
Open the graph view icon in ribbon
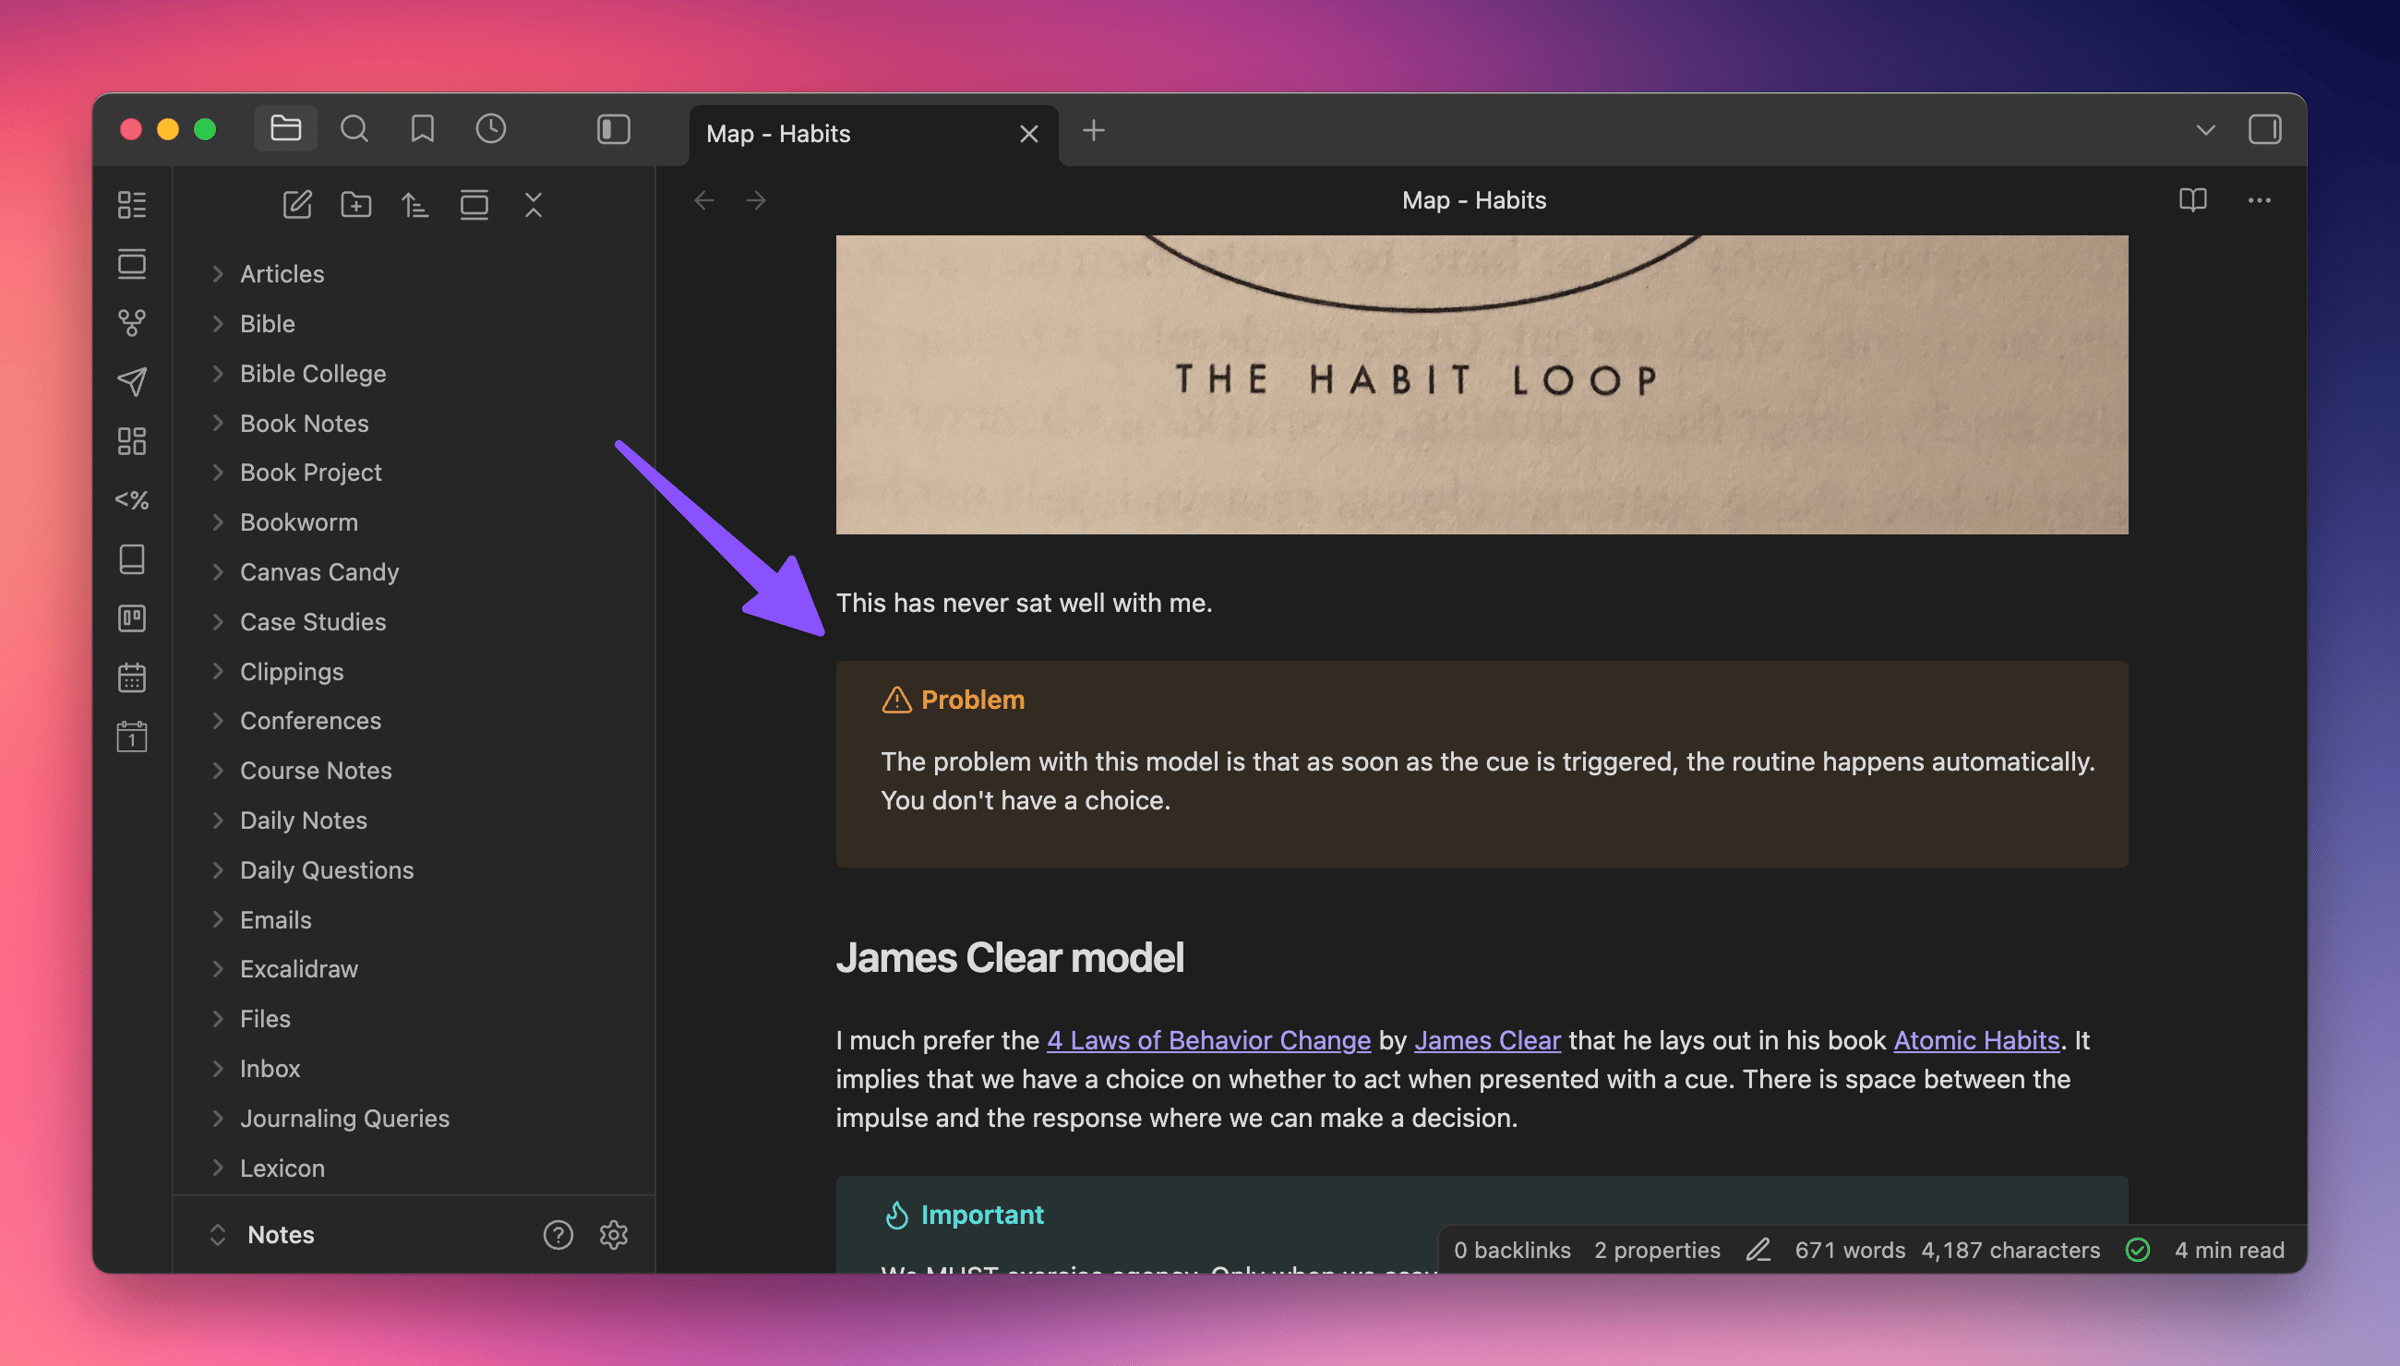[x=132, y=322]
